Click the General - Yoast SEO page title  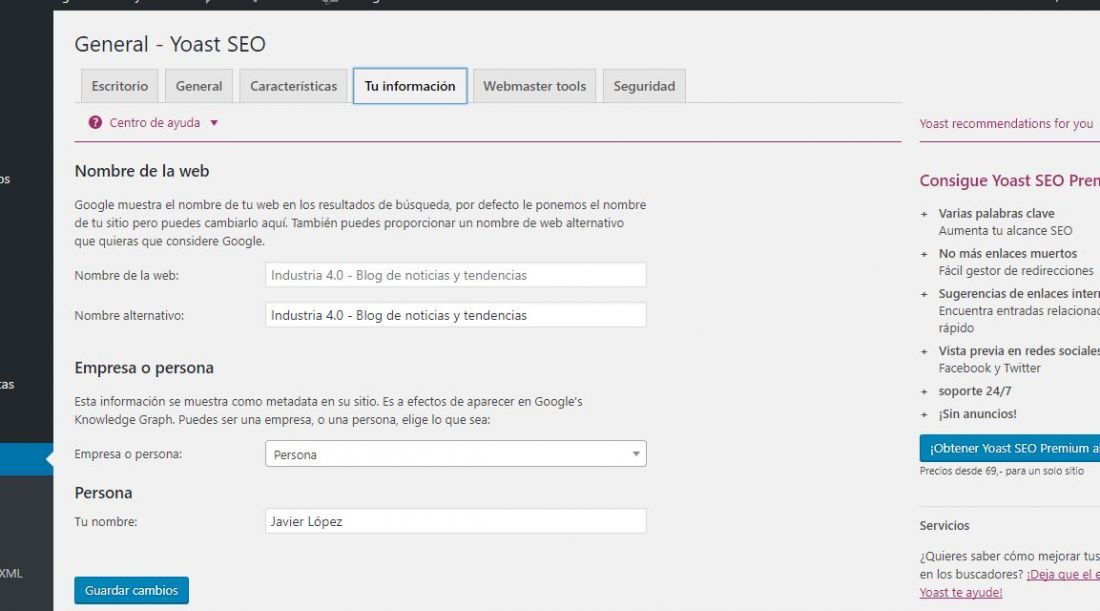pos(170,44)
